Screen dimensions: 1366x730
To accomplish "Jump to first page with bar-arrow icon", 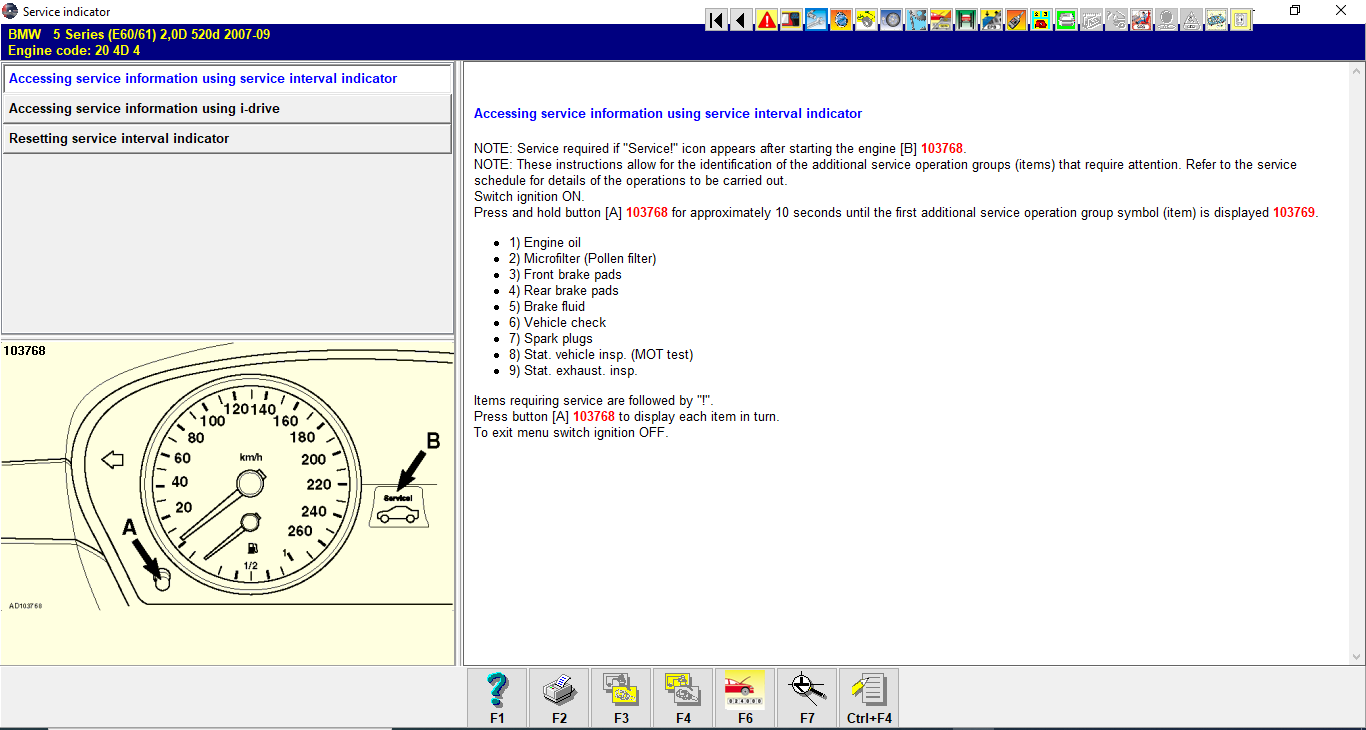I will pos(716,19).
